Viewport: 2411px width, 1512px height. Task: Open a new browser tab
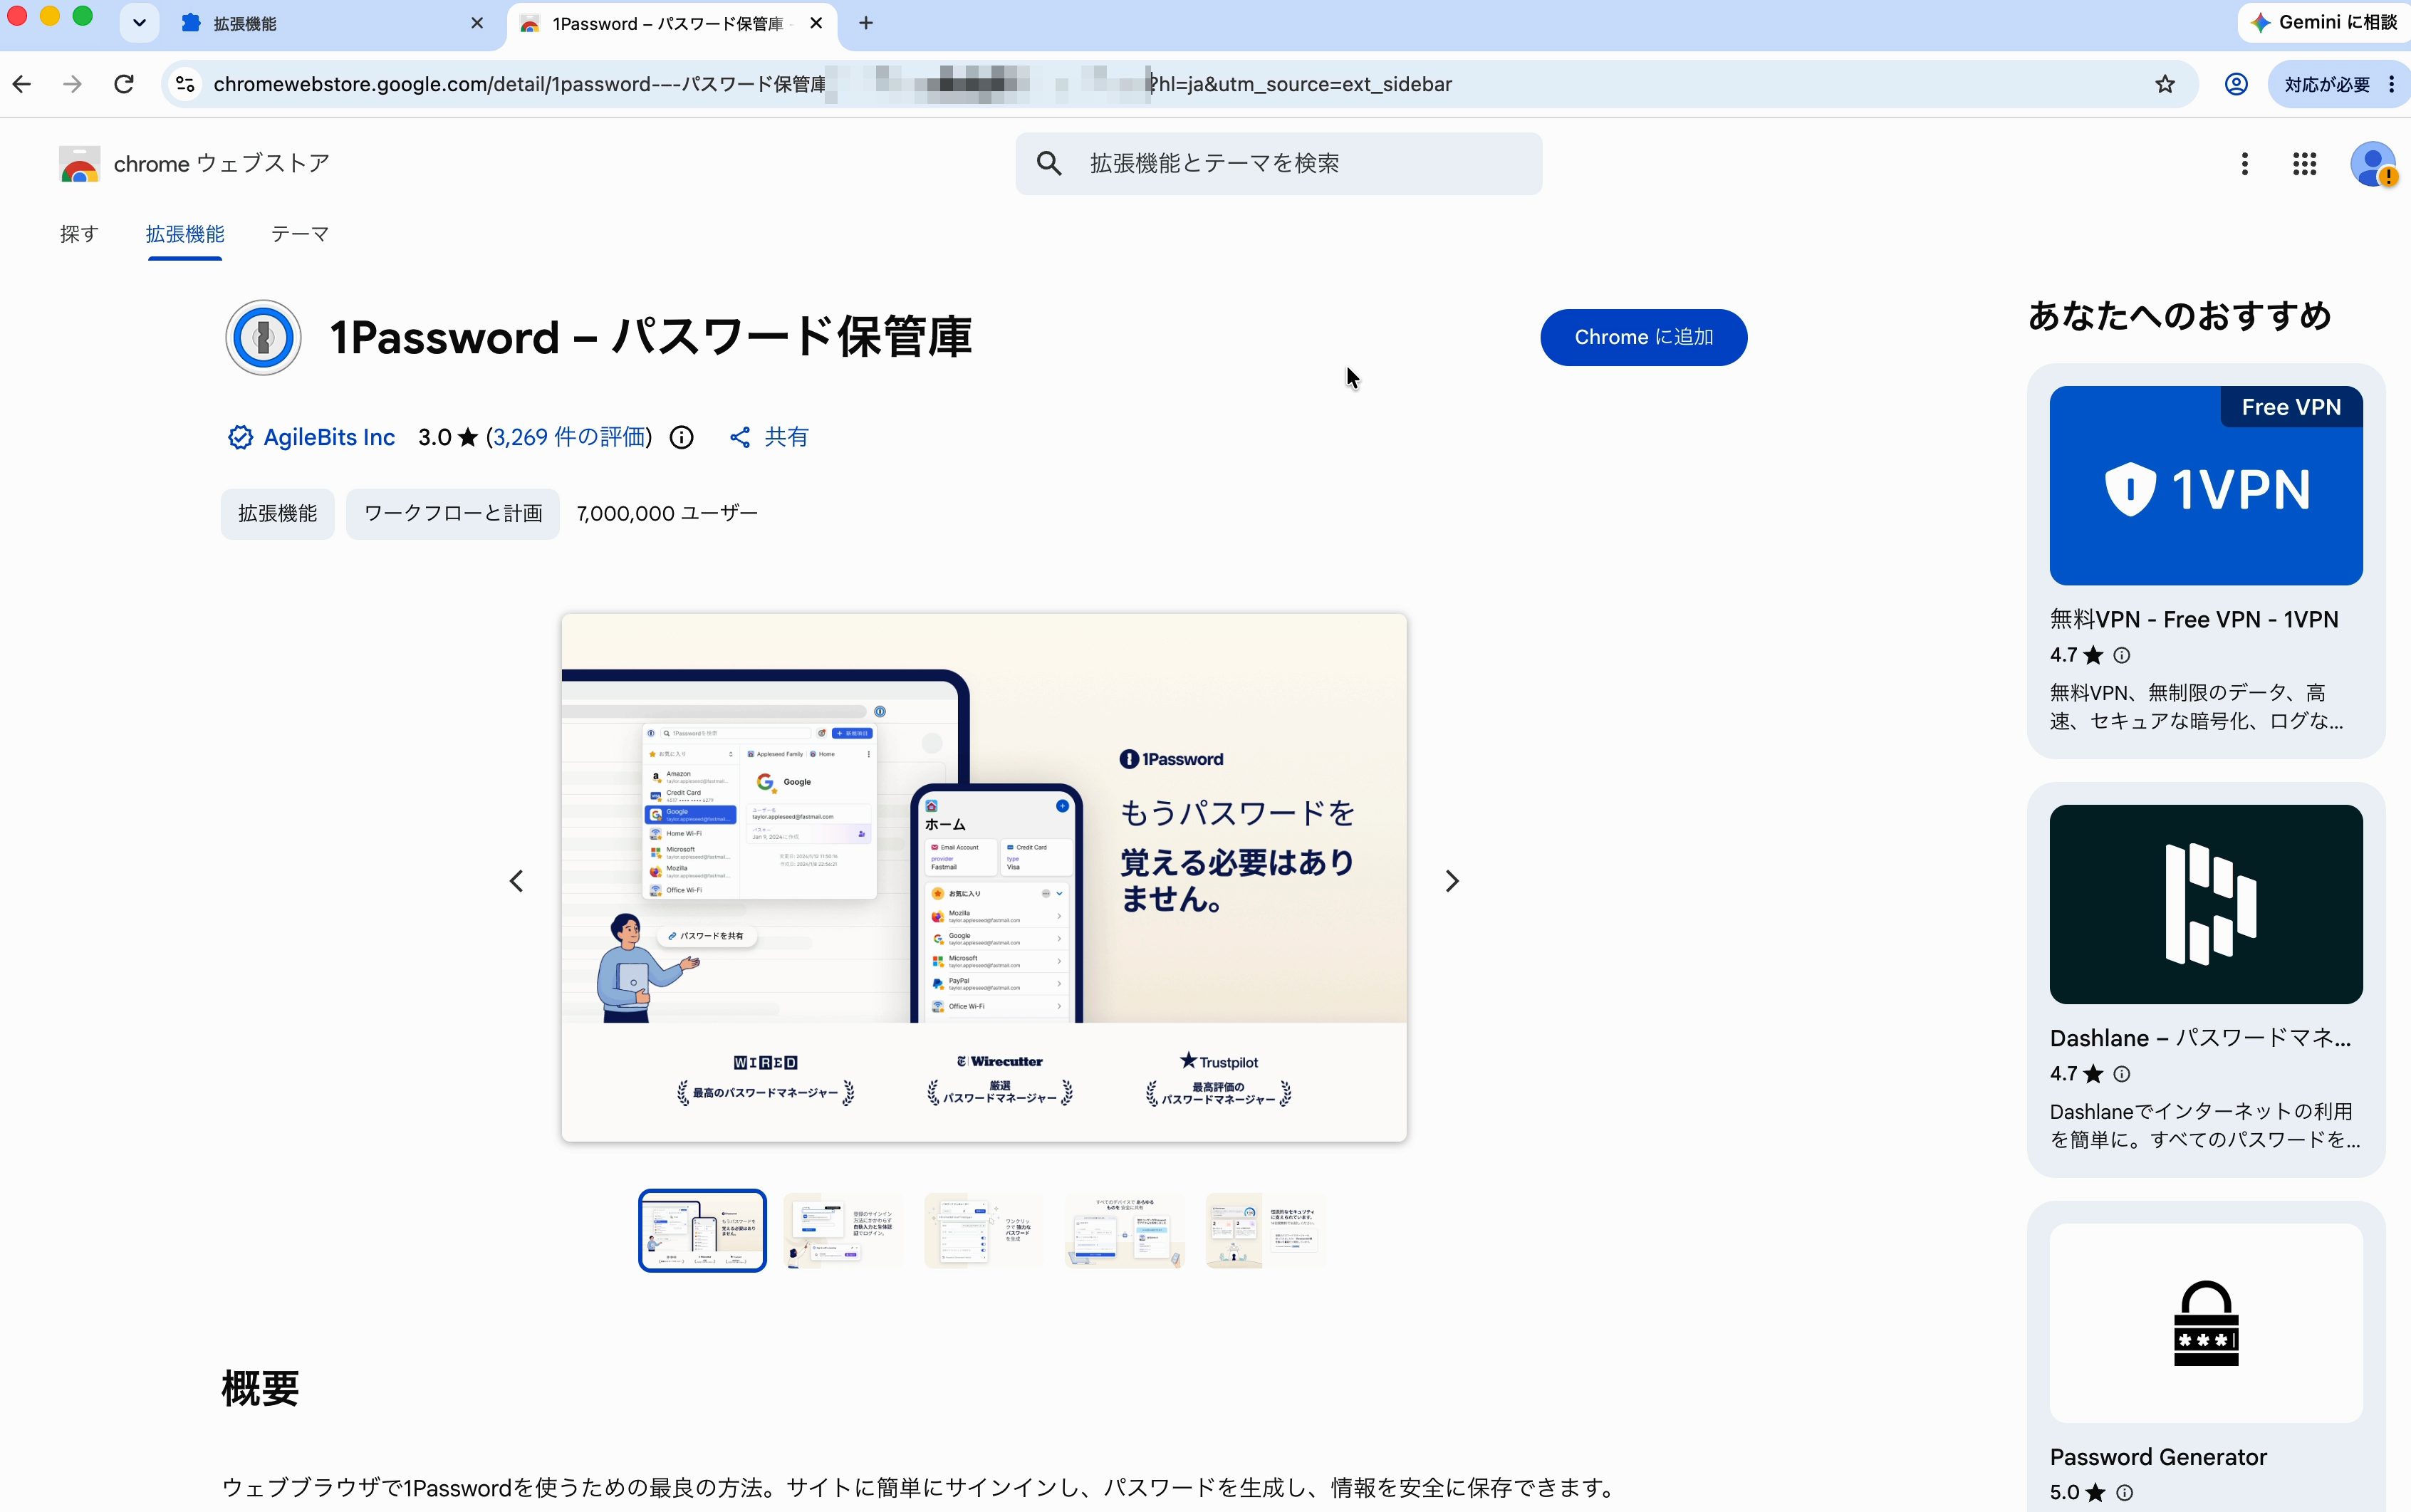coord(866,23)
